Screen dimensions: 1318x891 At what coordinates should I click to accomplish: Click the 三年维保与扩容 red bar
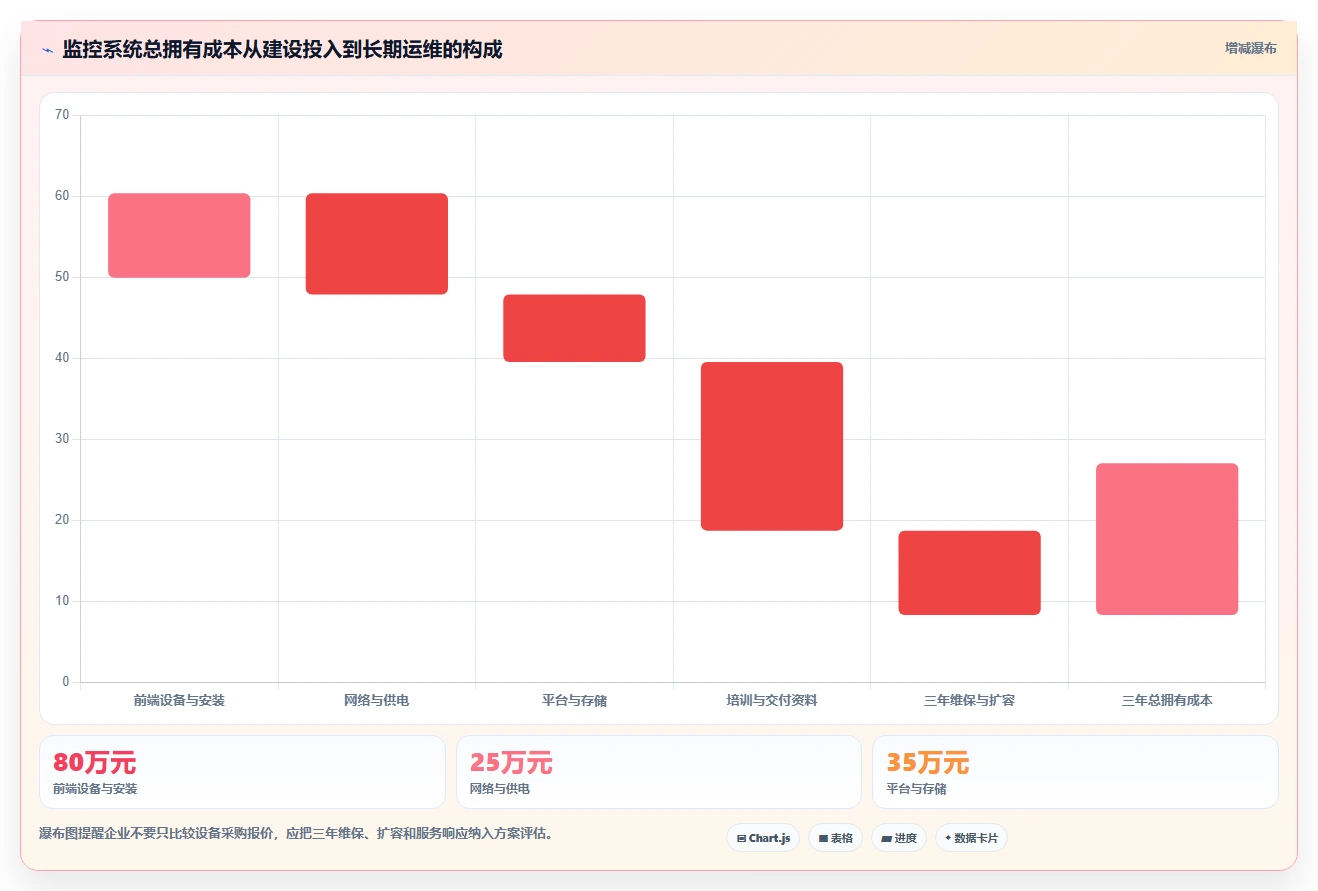click(969, 573)
